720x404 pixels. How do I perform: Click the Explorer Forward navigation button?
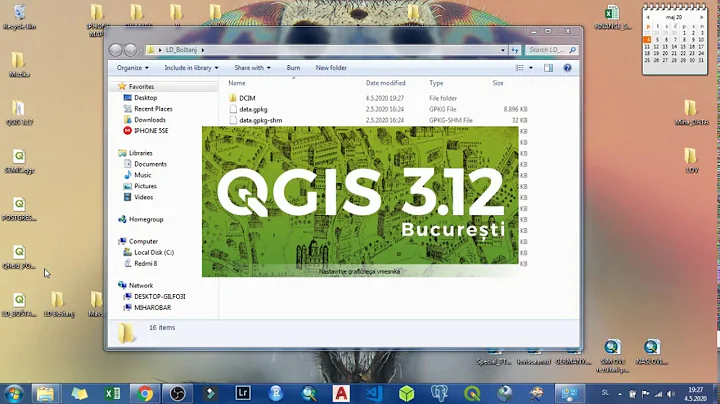tap(130, 50)
